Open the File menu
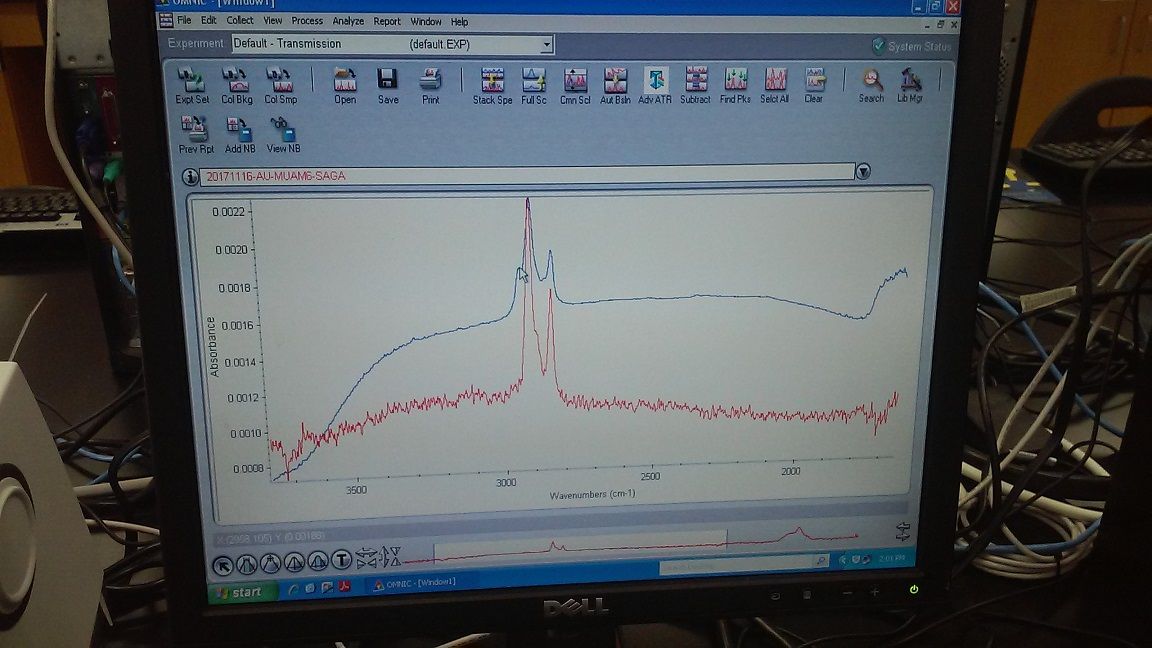Viewport: 1152px width, 648px height. (x=184, y=20)
